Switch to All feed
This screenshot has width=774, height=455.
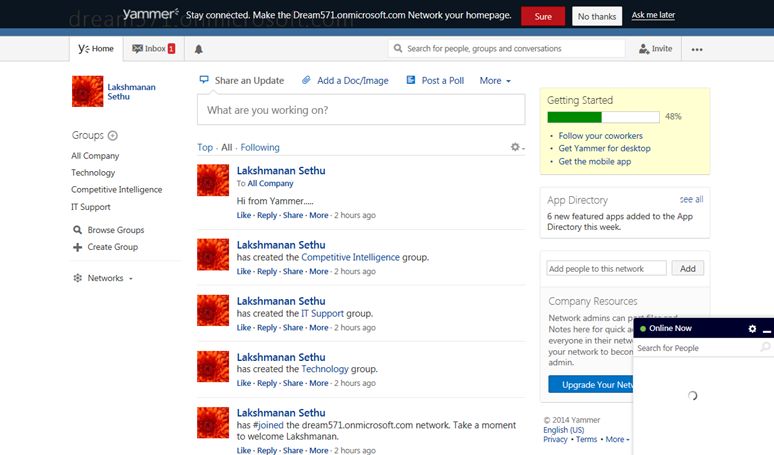pos(227,147)
